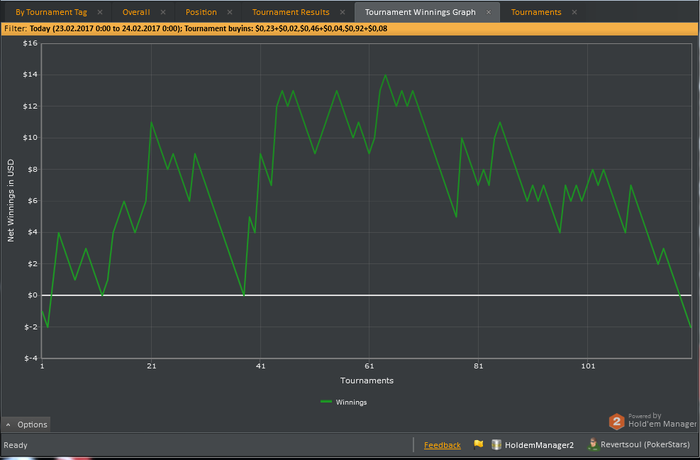
Task: Click the Winnings legend label
Action: (x=351, y=402)
